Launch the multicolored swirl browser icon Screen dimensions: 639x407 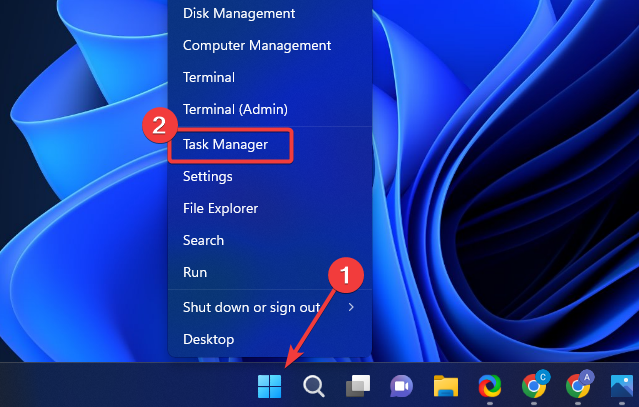(x=490, y=386)
